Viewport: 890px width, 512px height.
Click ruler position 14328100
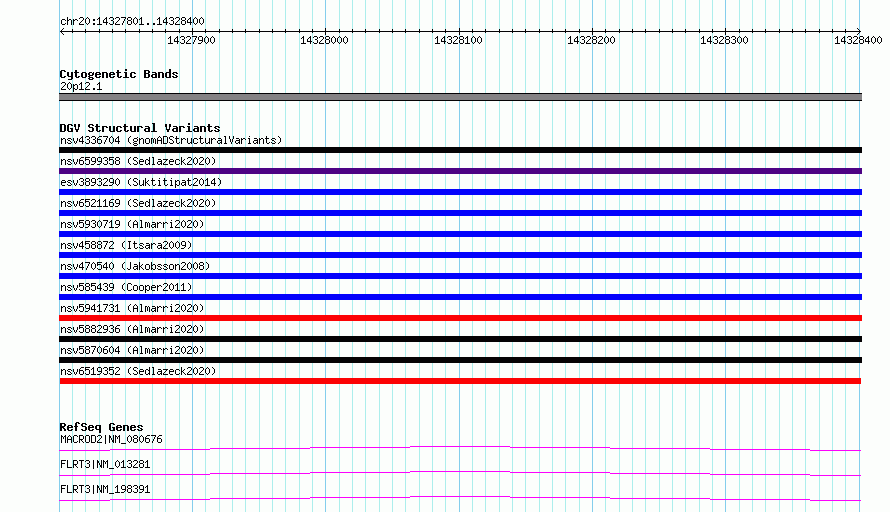[458, 40]
